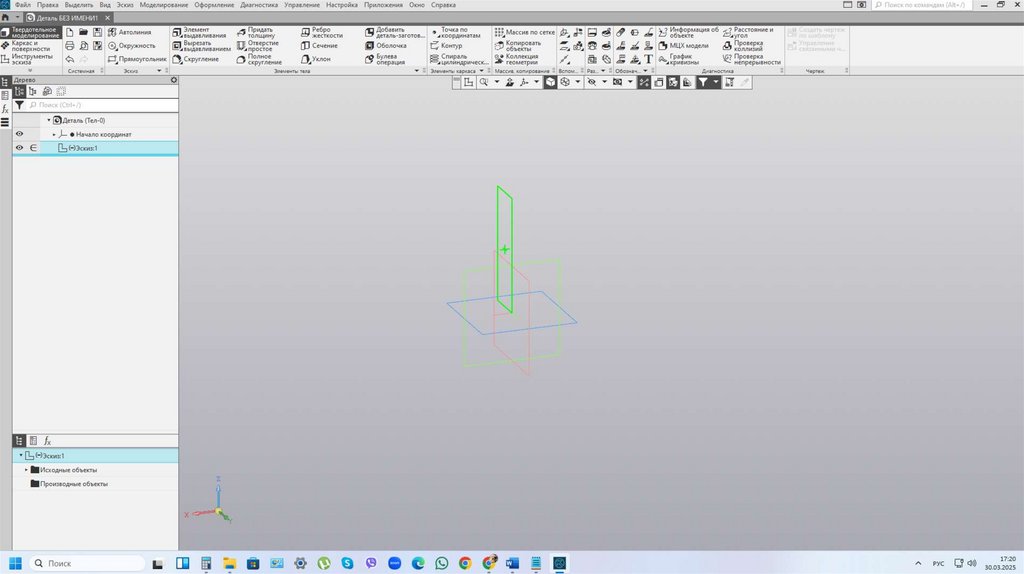Choose the Уклон draft tool
The width and height of the screenshot is (1024, 574).
point(315,59)
